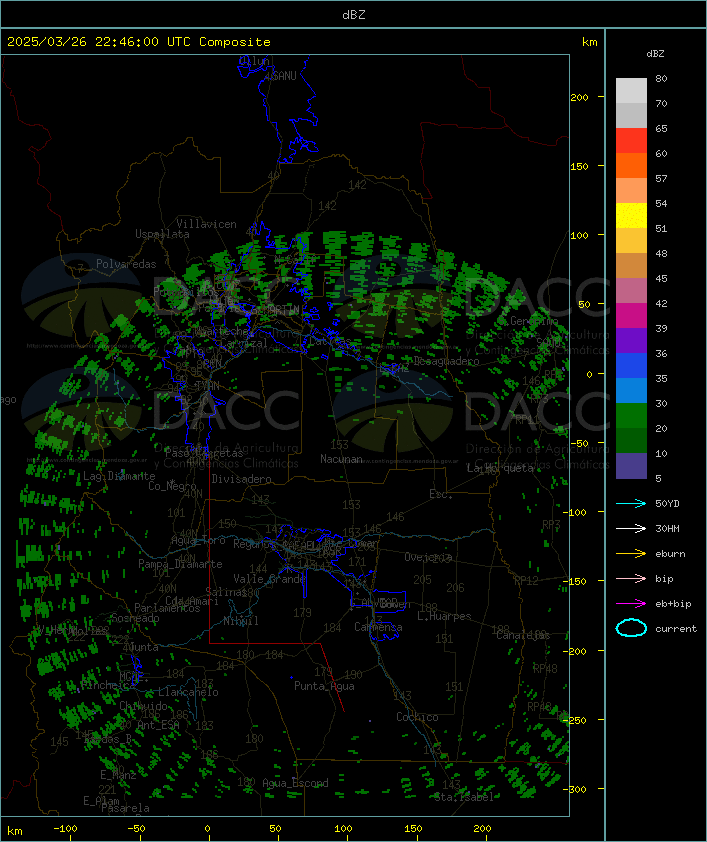Click the 'Nacunan' map label

click(341, 459)
